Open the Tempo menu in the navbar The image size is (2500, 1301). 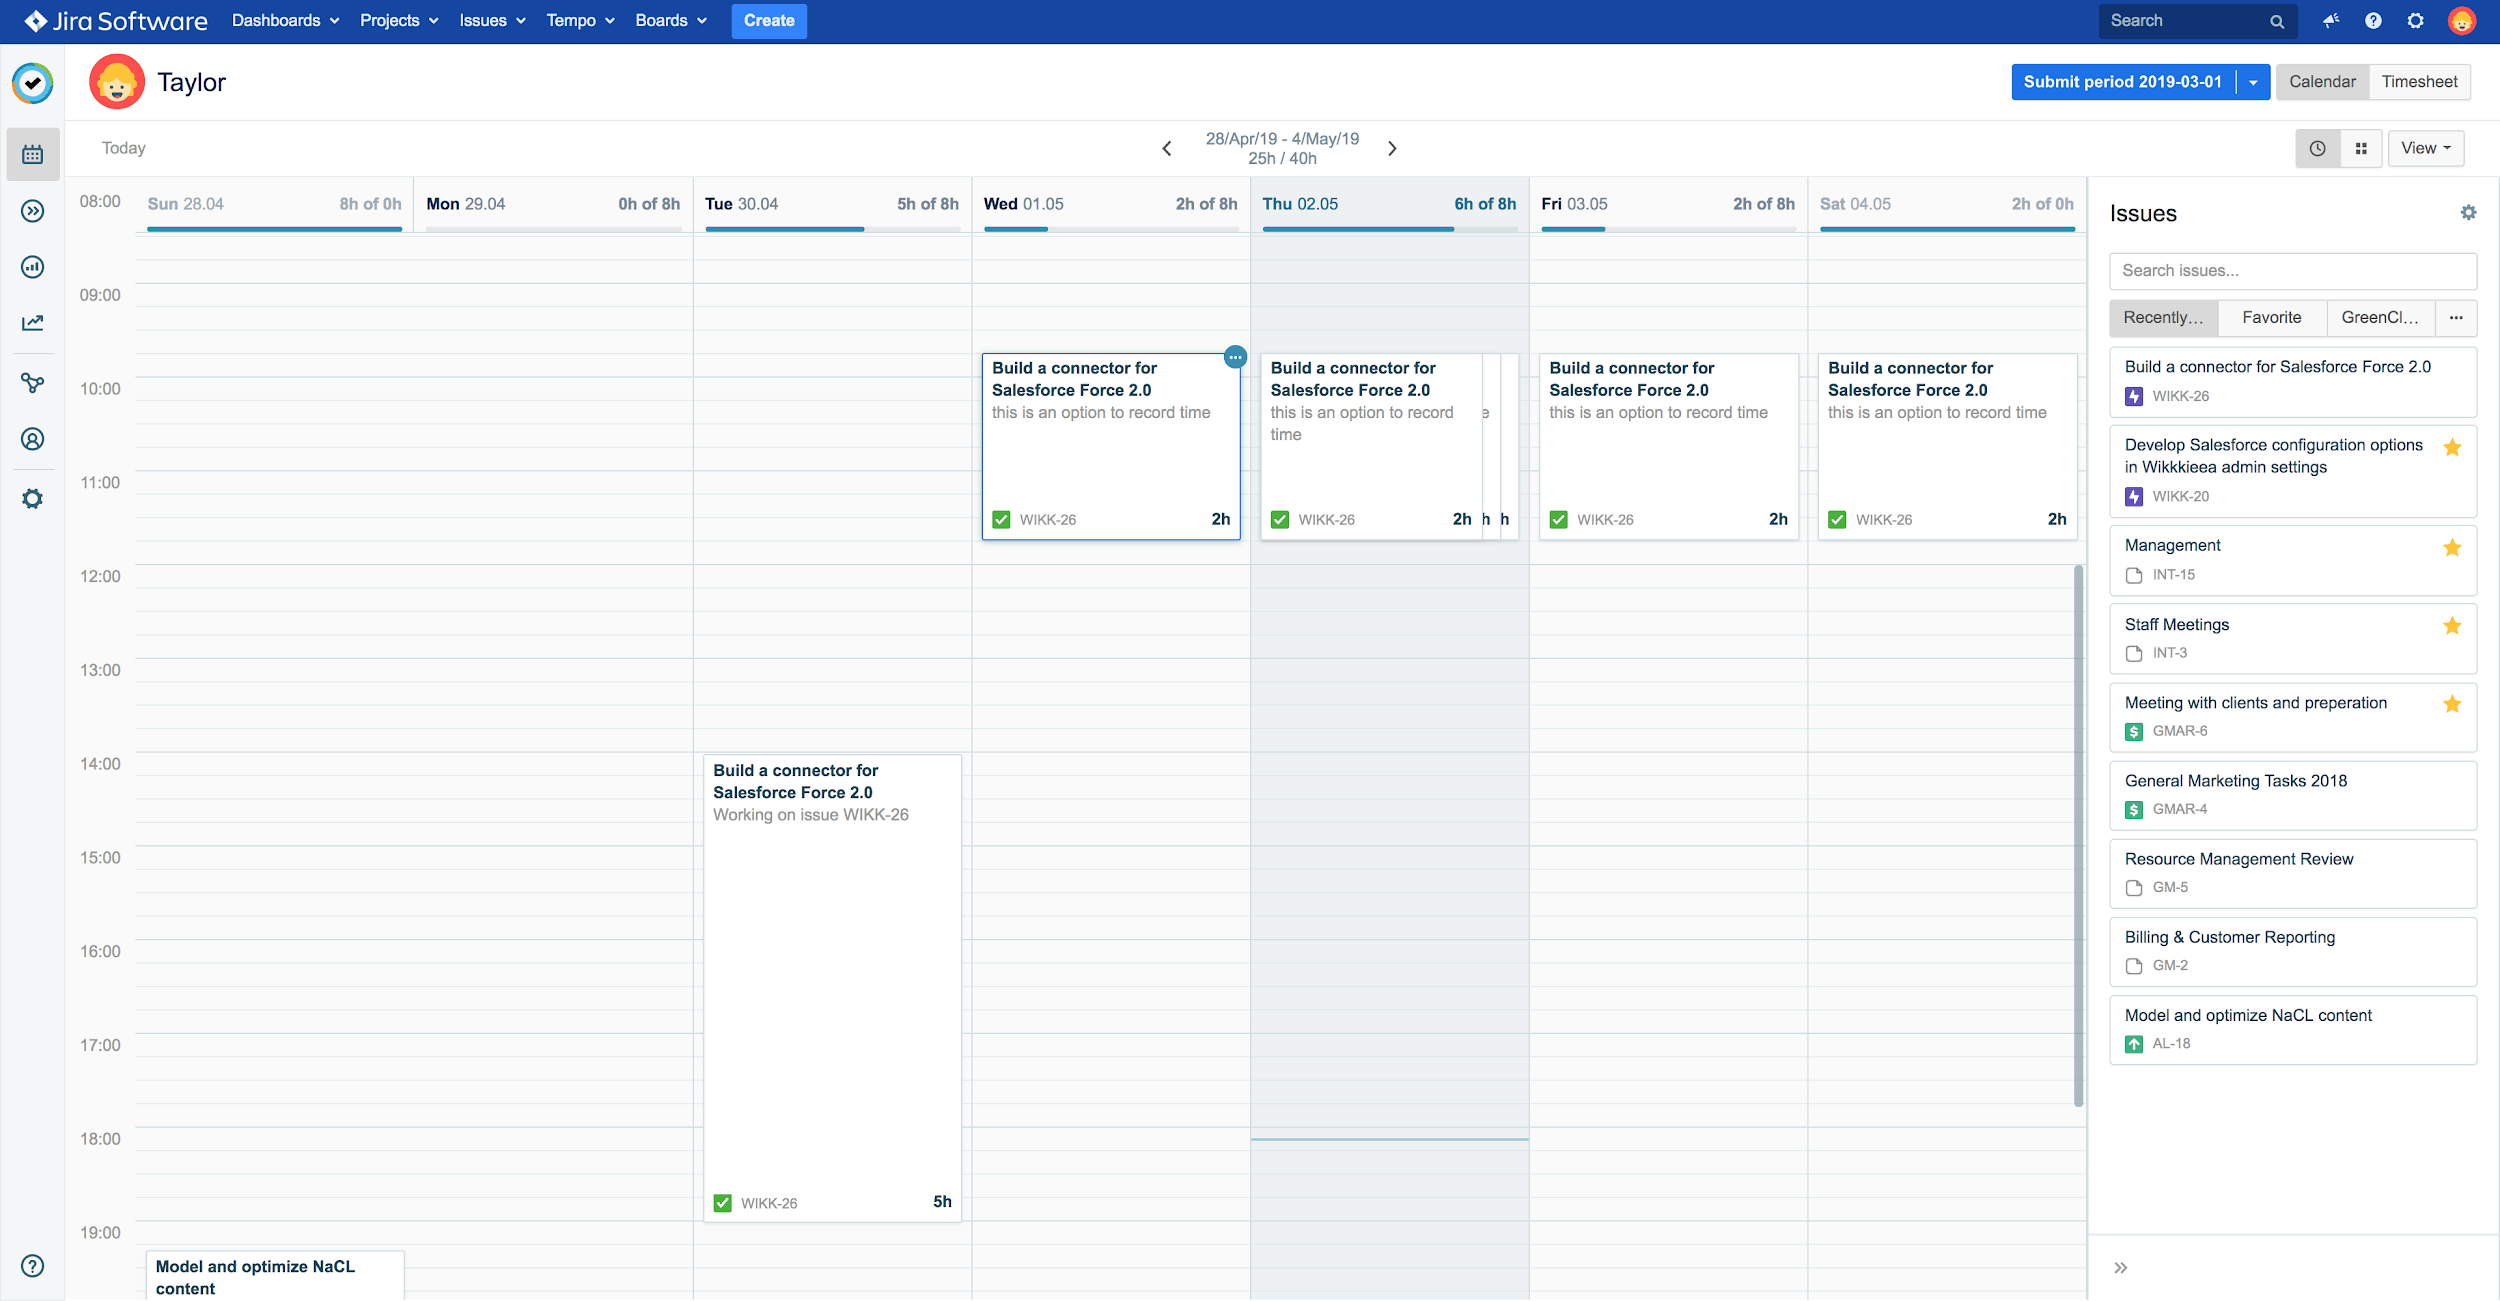tap(579, 20)
